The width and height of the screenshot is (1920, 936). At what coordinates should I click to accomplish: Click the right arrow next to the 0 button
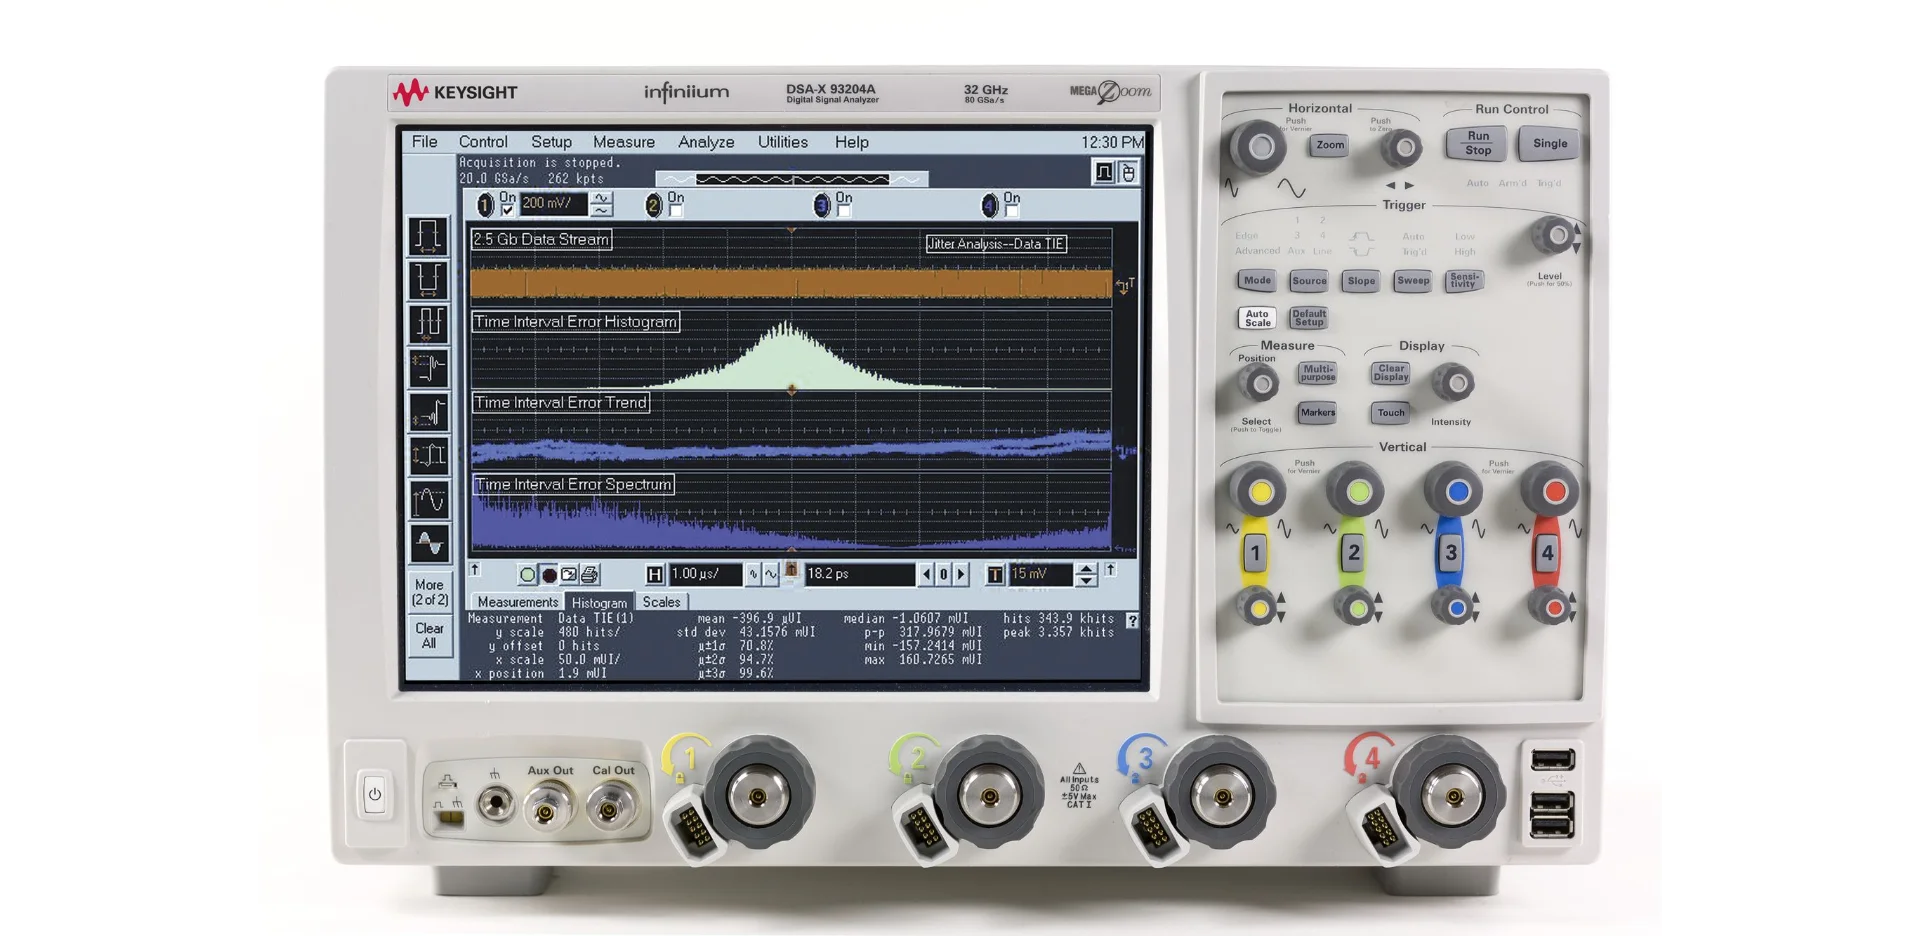(x=961, y=575)
